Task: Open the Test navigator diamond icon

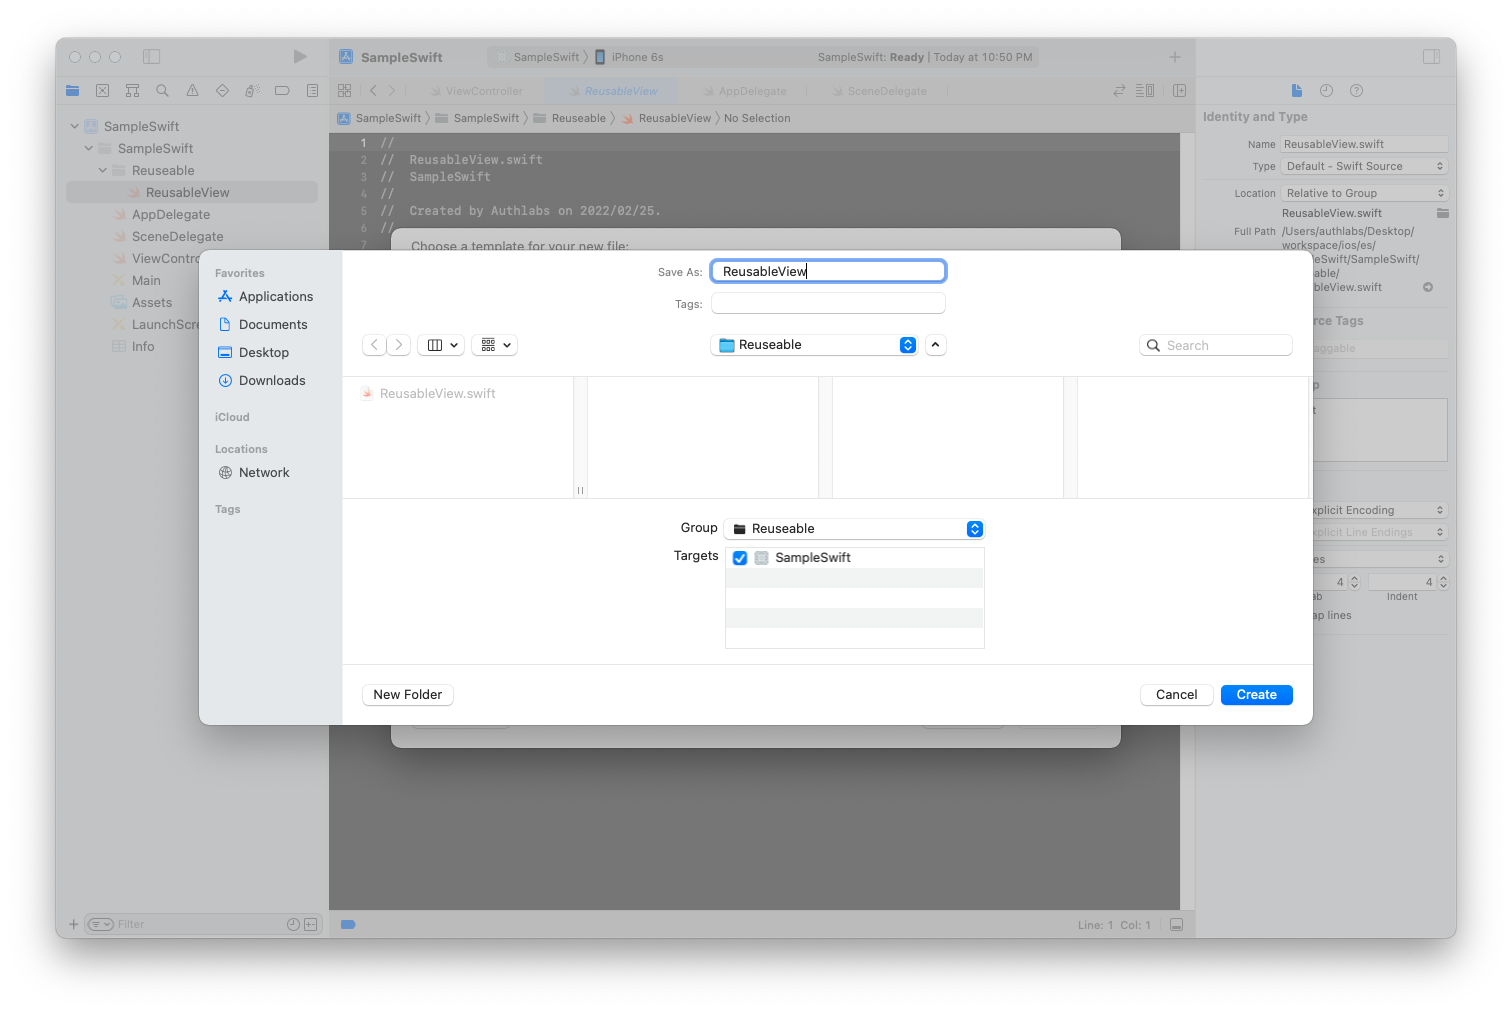Action: pyautogui.click(x=222, y=91)
